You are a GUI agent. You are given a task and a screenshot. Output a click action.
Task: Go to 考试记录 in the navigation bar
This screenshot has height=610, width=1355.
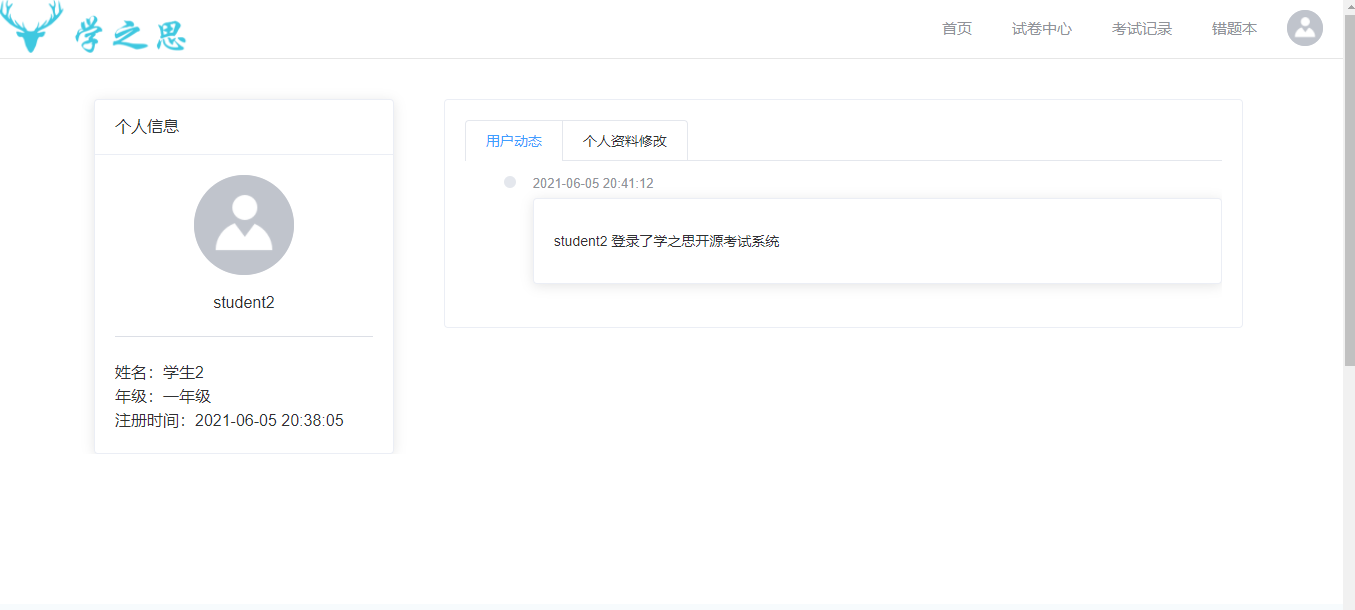pos(1141,28)
